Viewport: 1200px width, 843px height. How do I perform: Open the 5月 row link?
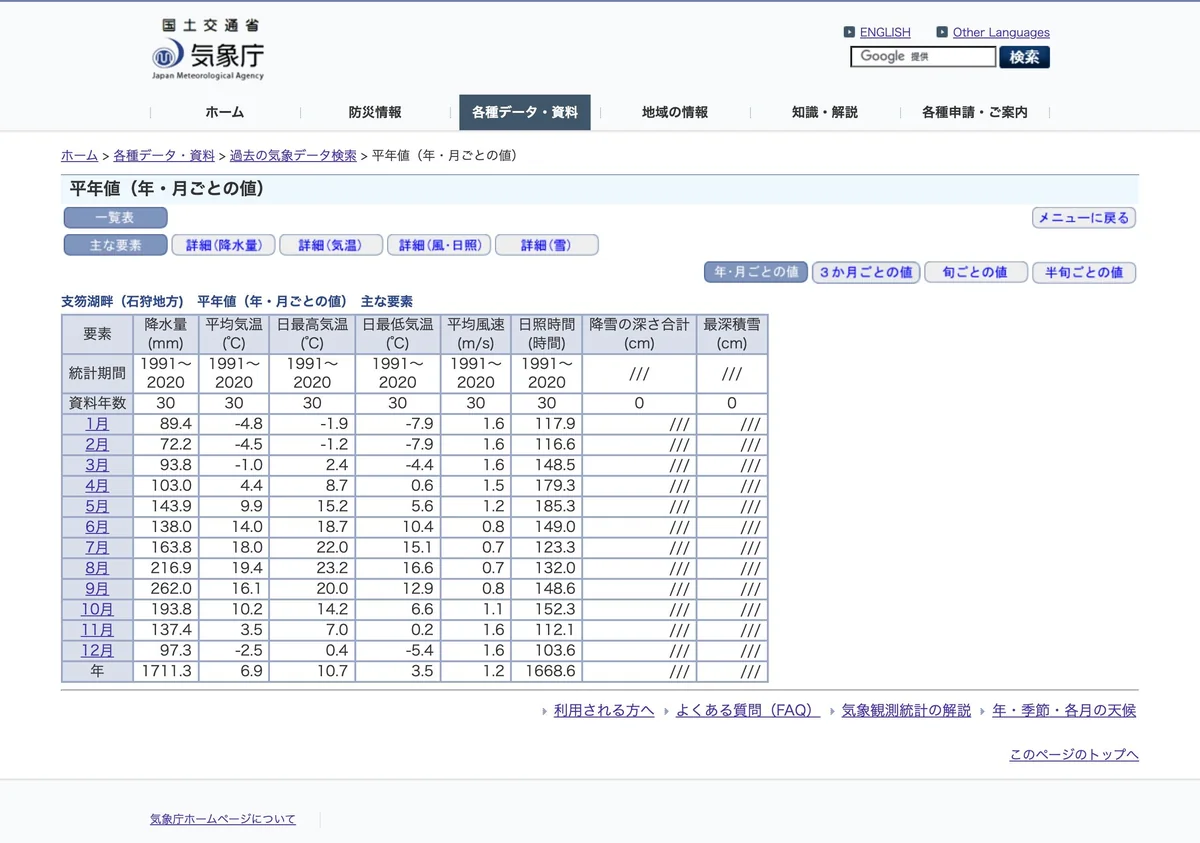[x=97, y=506]
